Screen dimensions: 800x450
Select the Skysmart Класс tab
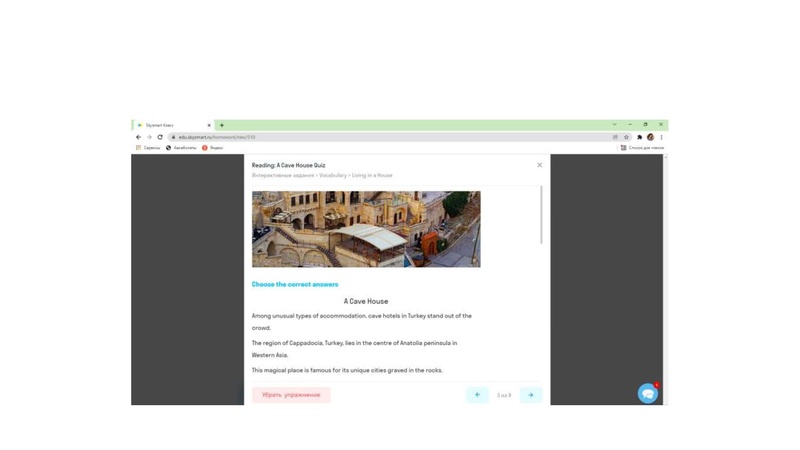pos(172,125)
